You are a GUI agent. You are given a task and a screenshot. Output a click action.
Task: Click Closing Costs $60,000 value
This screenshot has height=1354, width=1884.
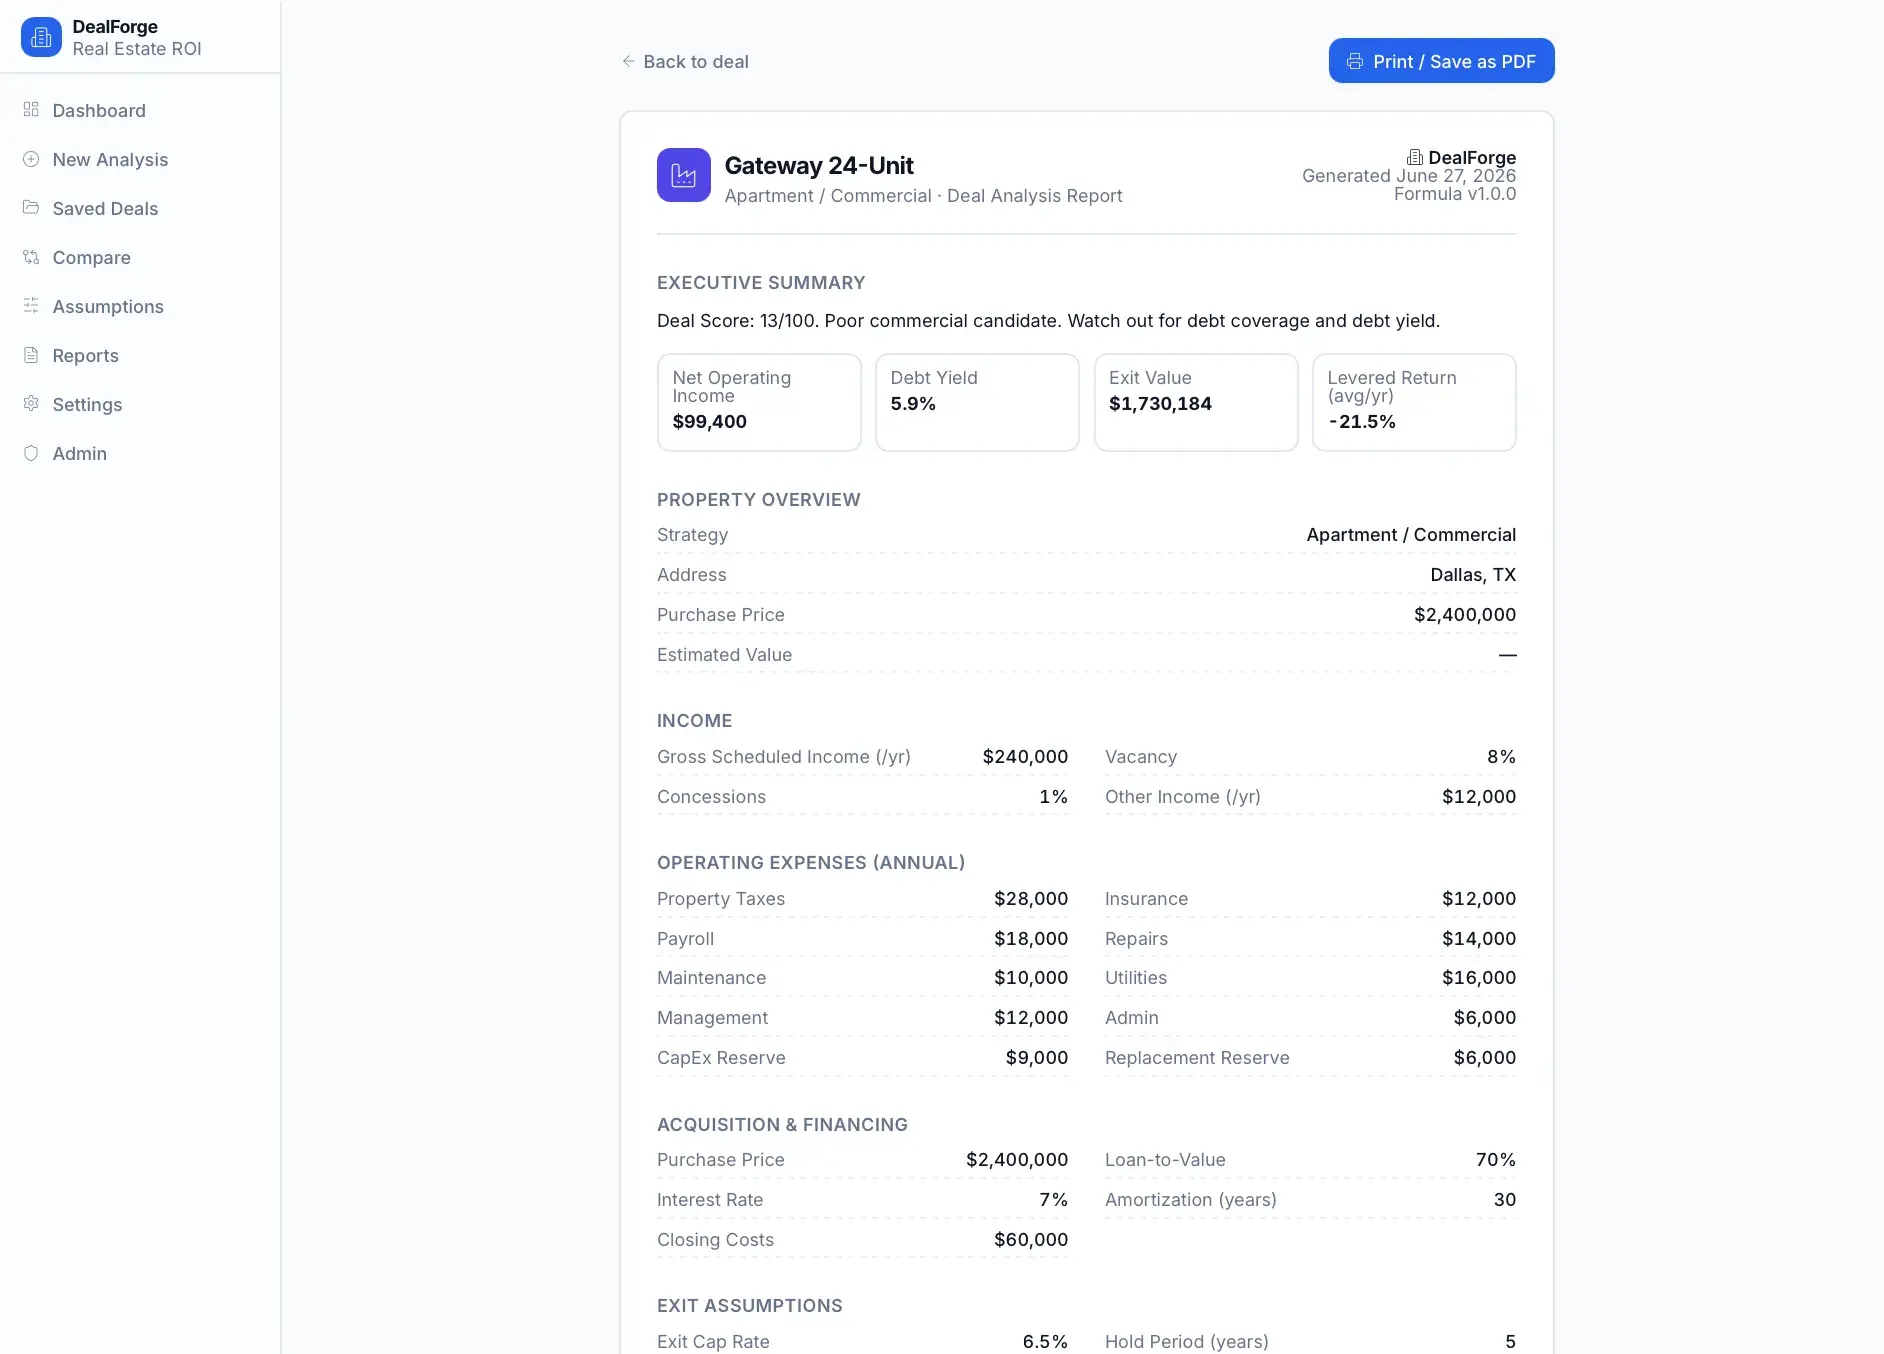click(x=1031, y=1240)
